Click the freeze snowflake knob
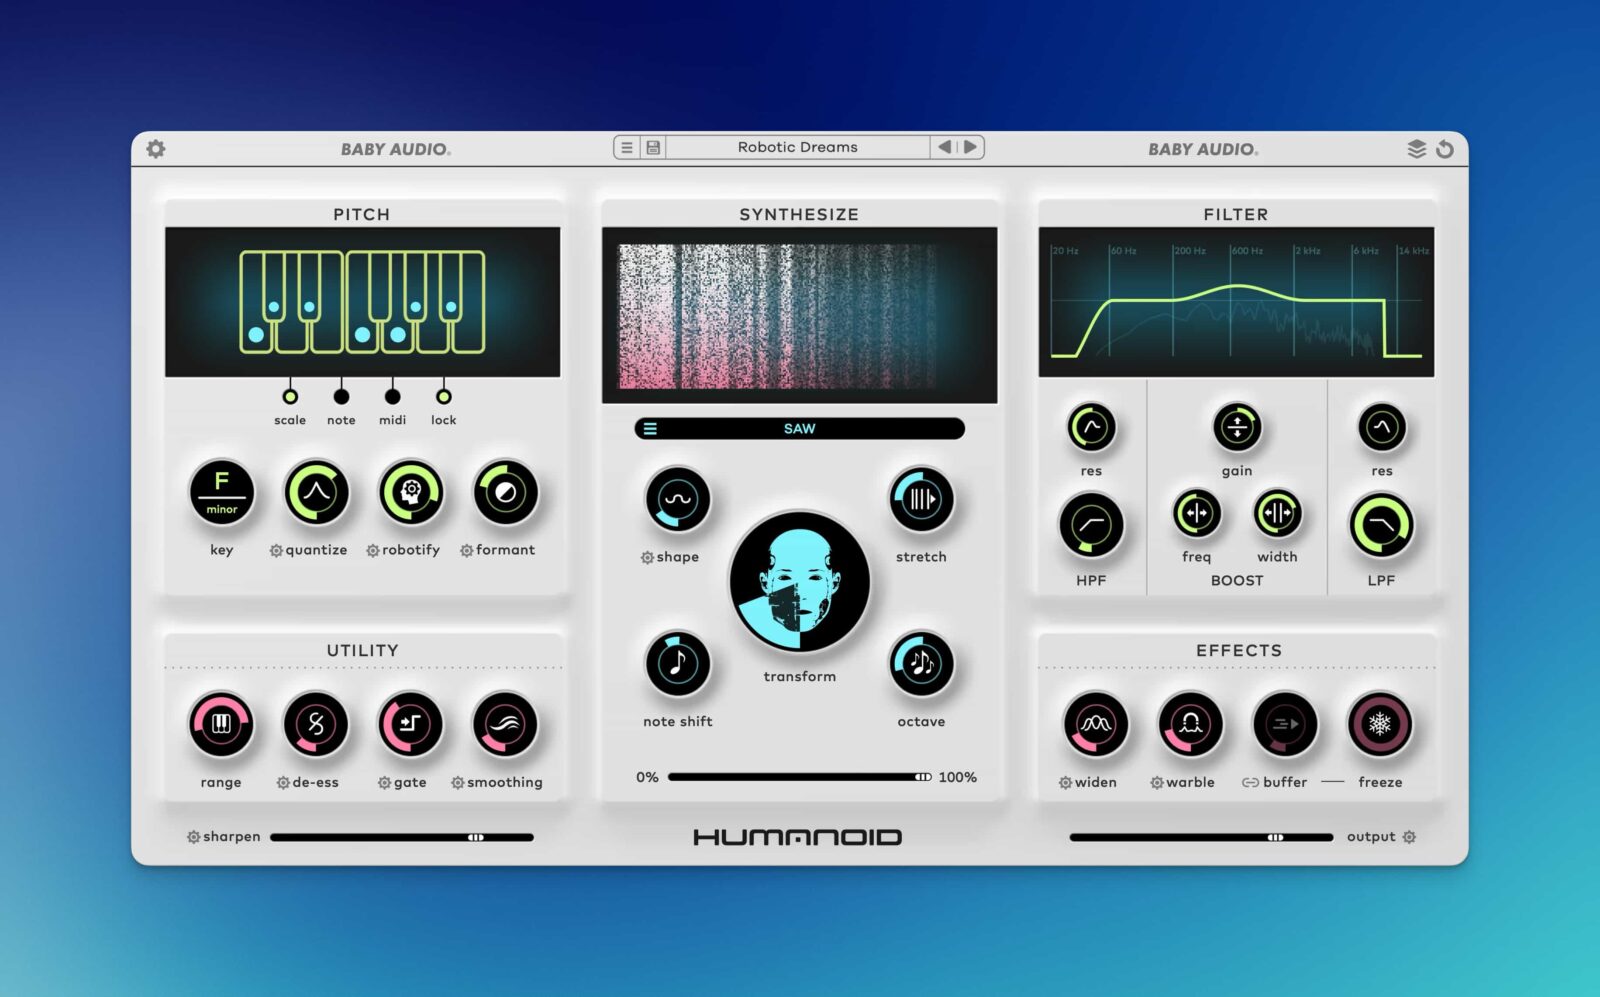 pyautogui.click(x=1379, y=724)
